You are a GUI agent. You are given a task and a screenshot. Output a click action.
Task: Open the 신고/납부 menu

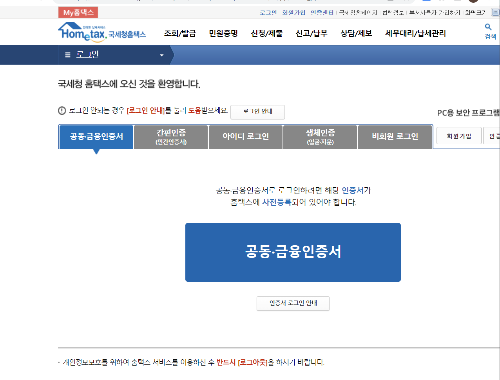tap(311, 33)
